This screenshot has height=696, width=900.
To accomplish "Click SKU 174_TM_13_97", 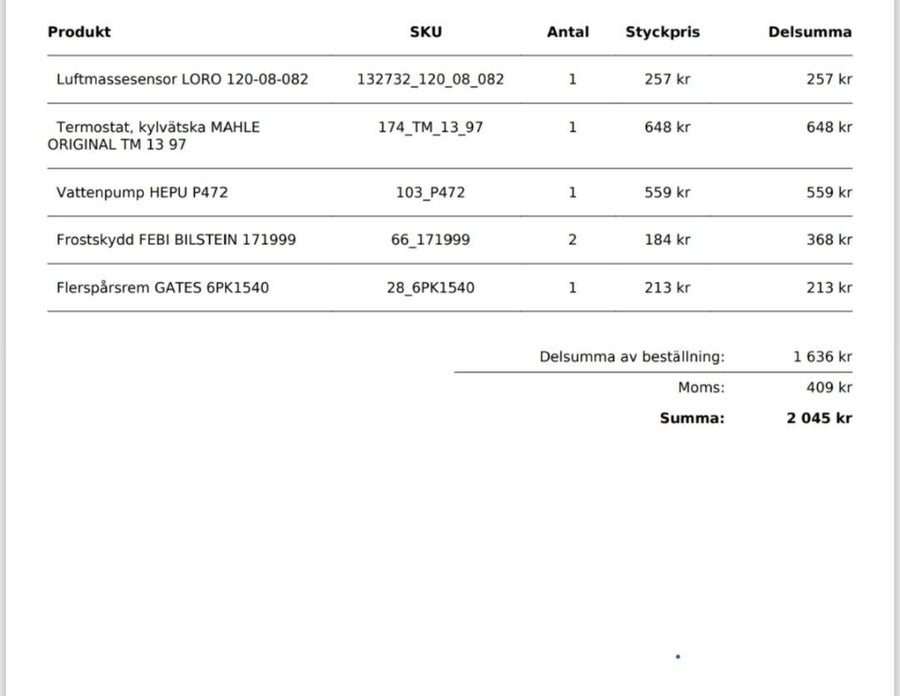I will click(430, 127).
